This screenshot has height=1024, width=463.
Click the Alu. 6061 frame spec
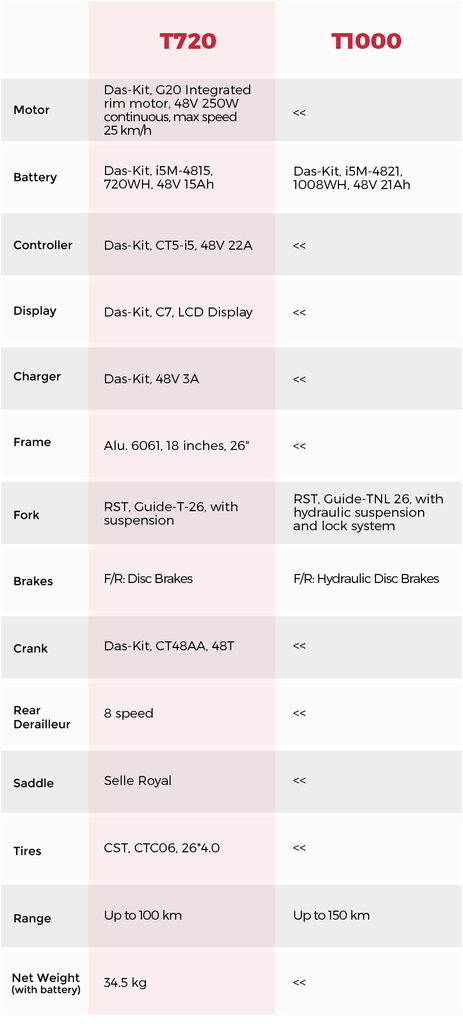176,446
